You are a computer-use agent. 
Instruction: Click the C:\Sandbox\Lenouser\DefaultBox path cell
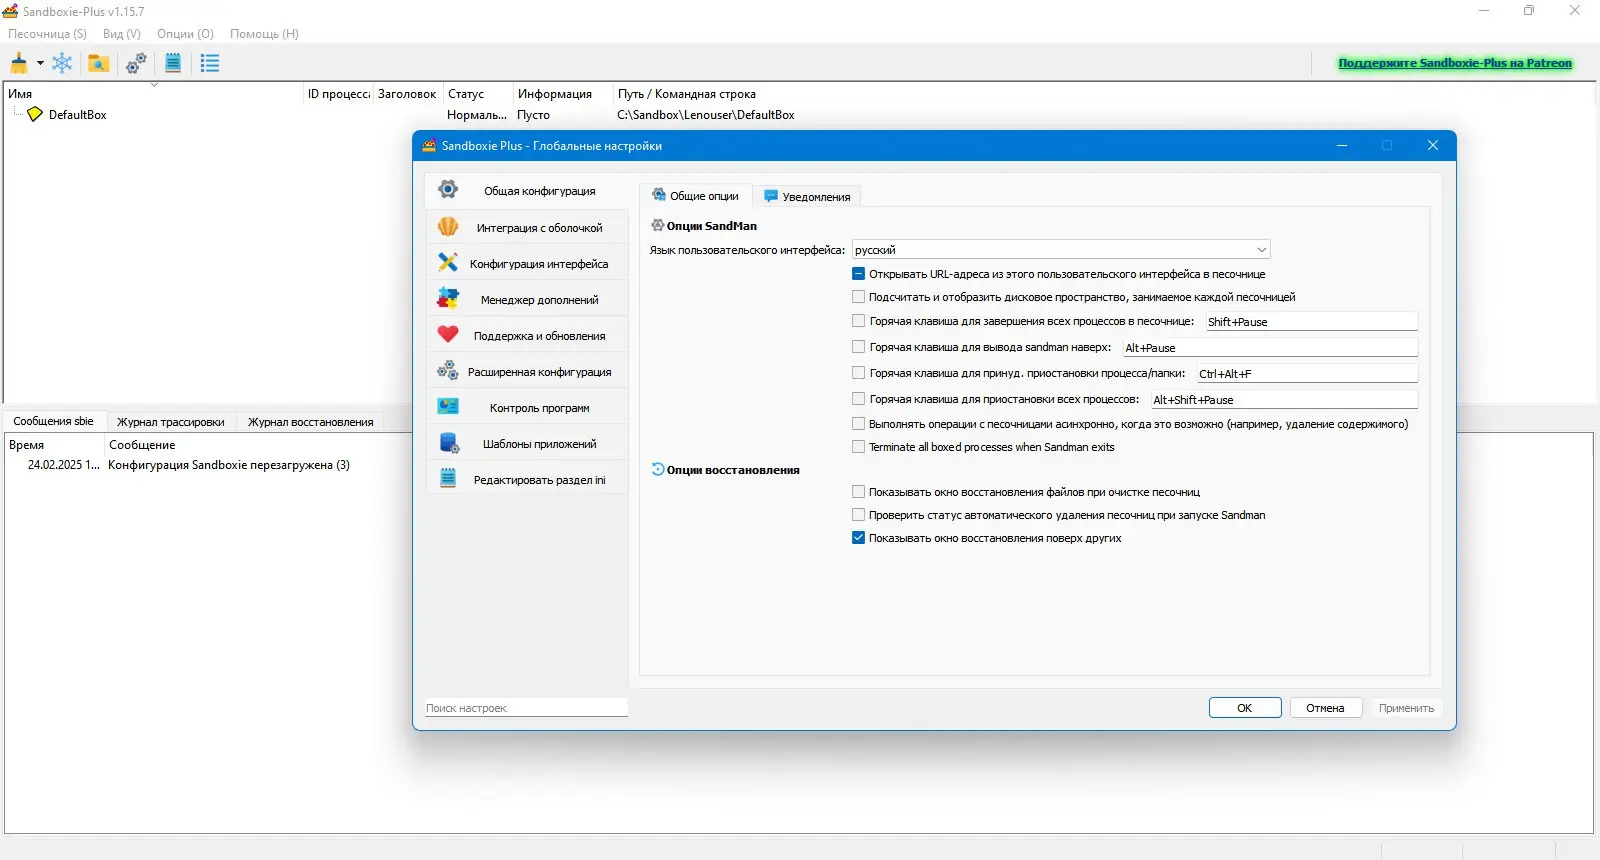click(706, 115)
